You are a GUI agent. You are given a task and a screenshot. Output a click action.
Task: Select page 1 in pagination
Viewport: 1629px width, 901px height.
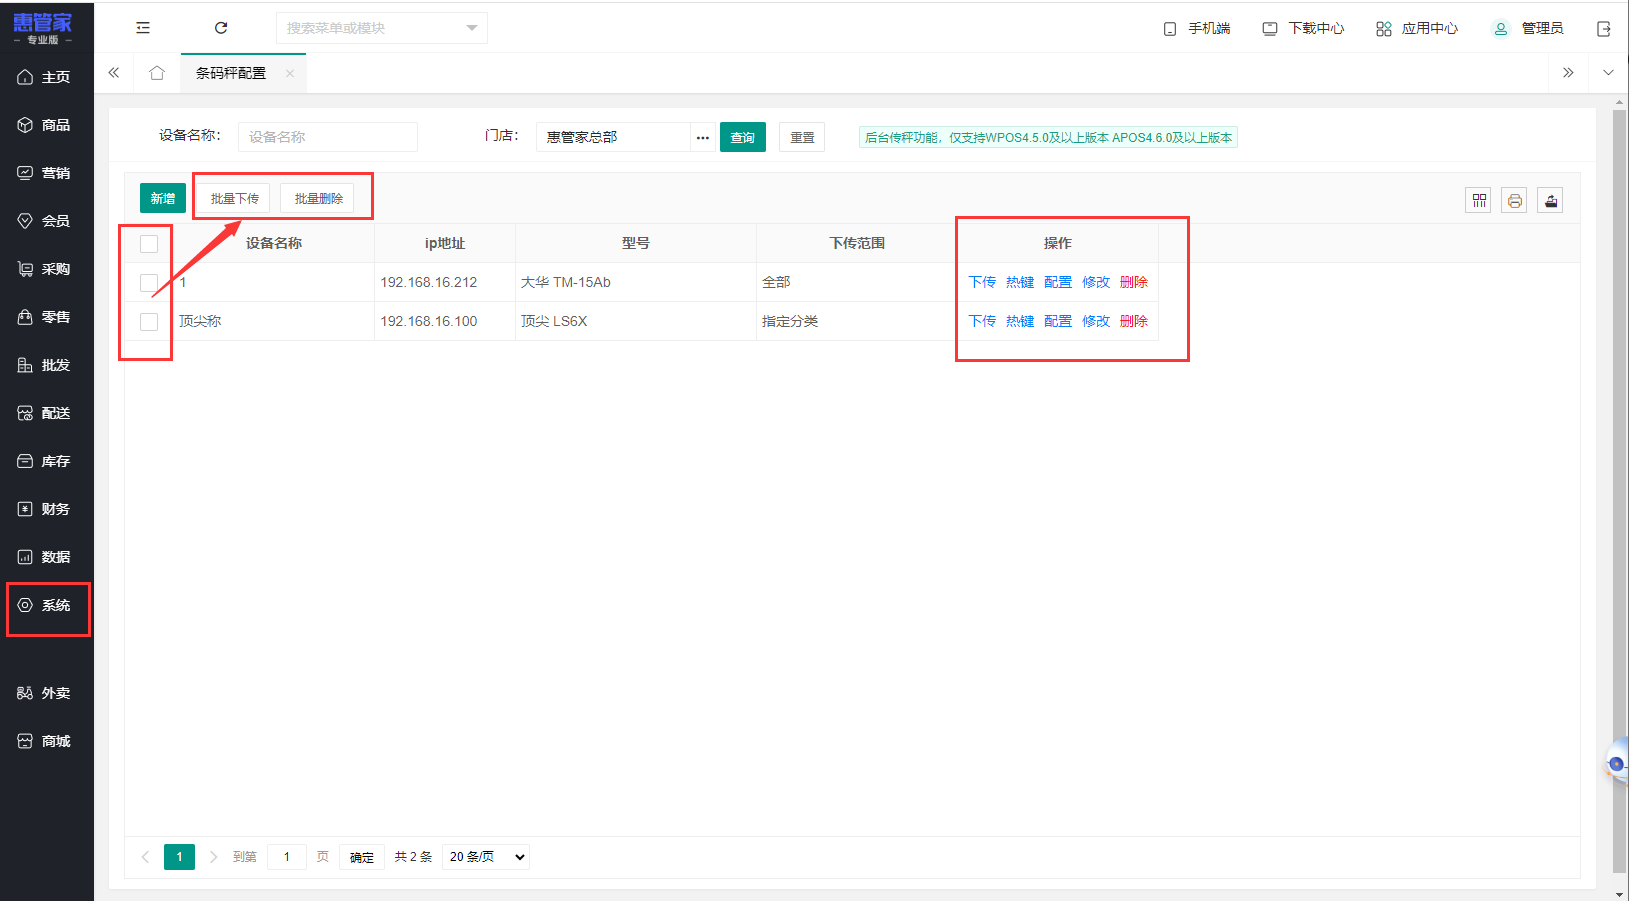[180, 857]
